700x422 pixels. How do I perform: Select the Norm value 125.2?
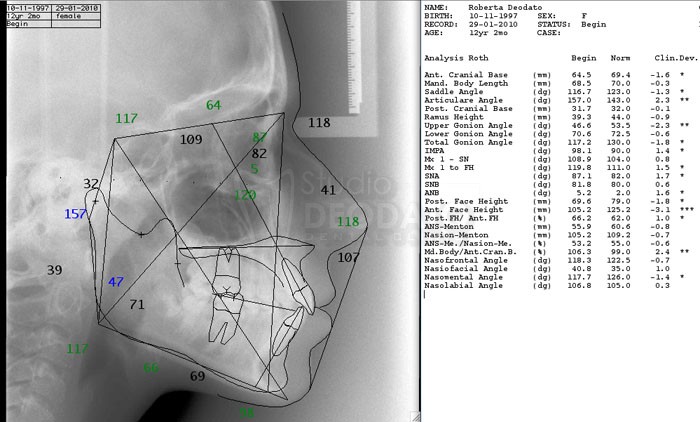pyautogui.click(x=618, y=210)
